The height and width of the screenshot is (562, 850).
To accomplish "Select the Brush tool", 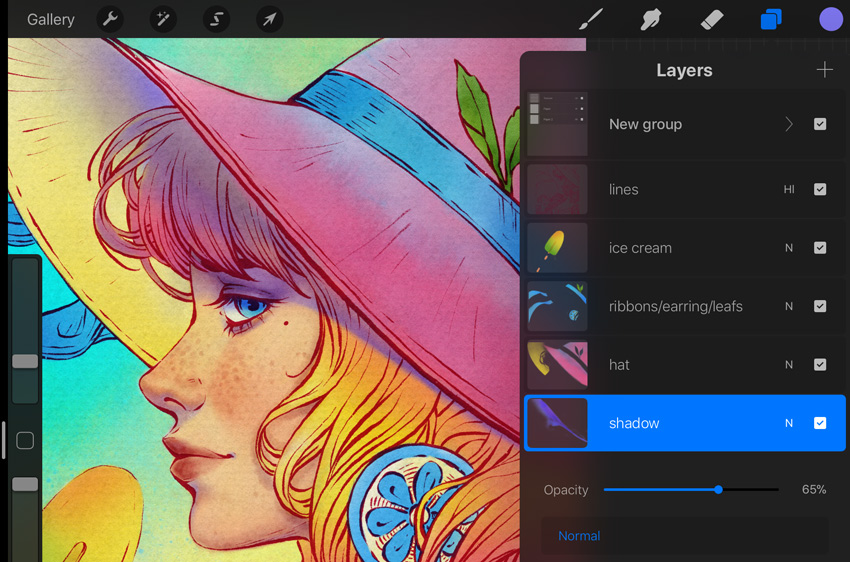I will (591, 20).
